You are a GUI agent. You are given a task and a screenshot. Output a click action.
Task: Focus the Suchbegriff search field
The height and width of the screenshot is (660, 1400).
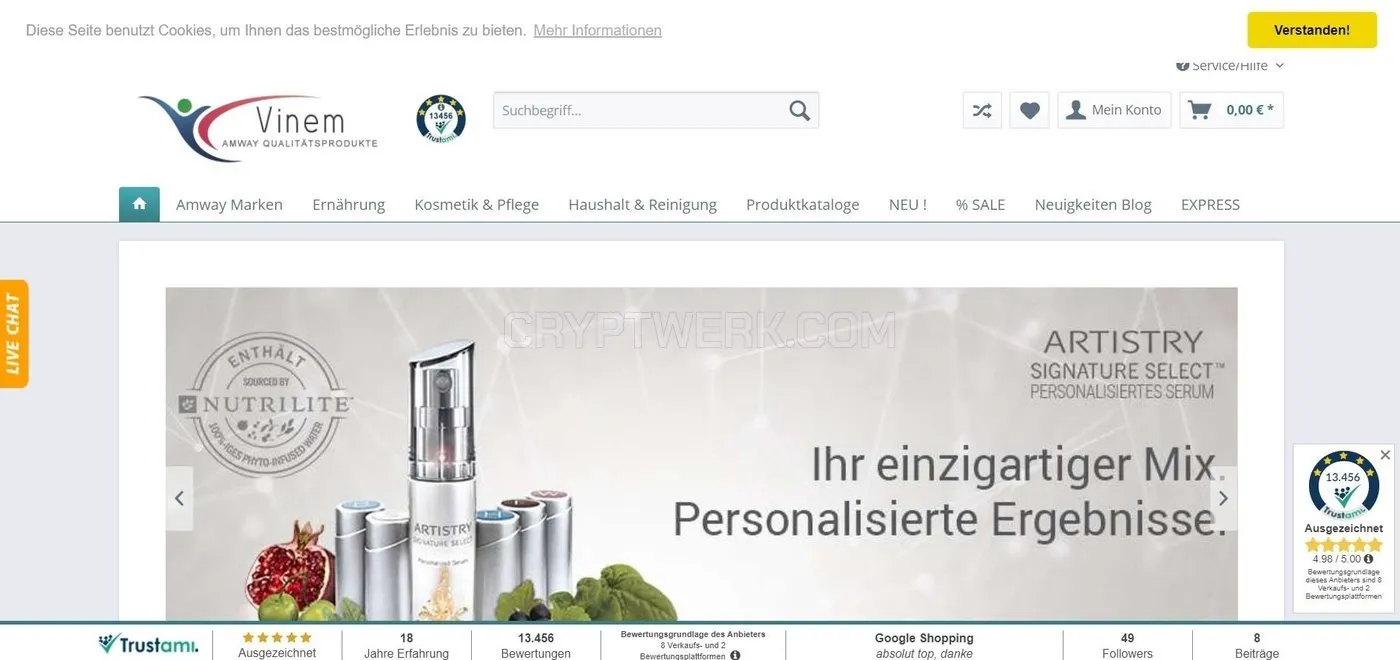(x=640, y=110)
